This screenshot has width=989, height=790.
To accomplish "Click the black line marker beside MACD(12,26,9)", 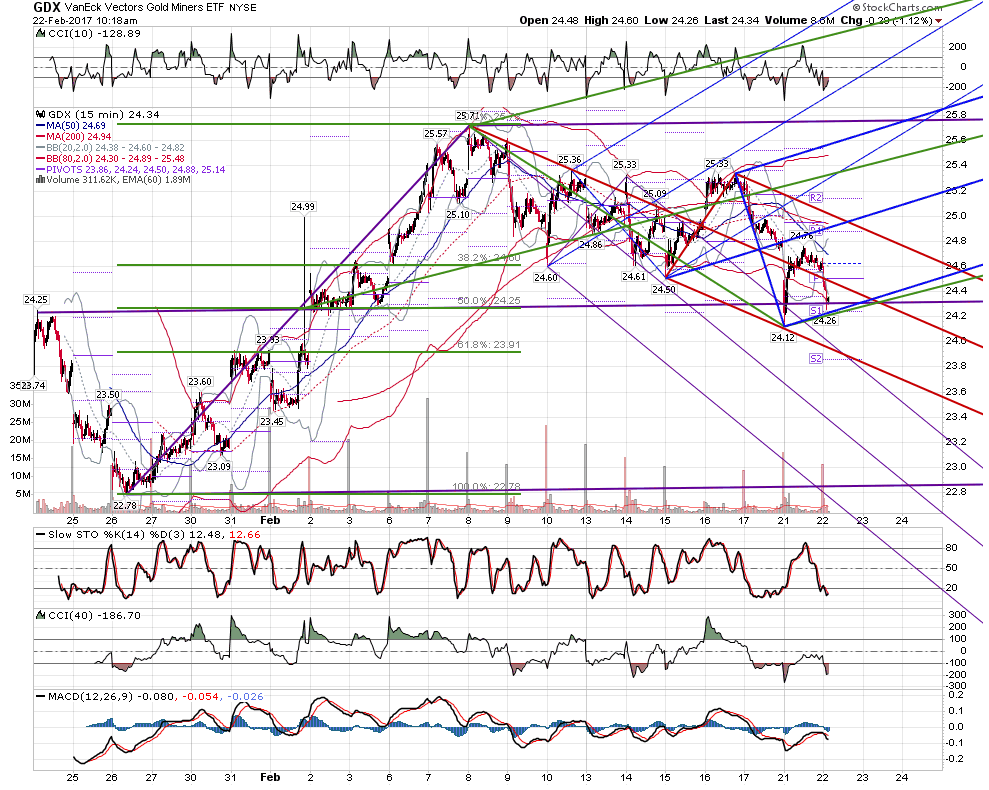I will pyautogui.click(x=41, y=697).
